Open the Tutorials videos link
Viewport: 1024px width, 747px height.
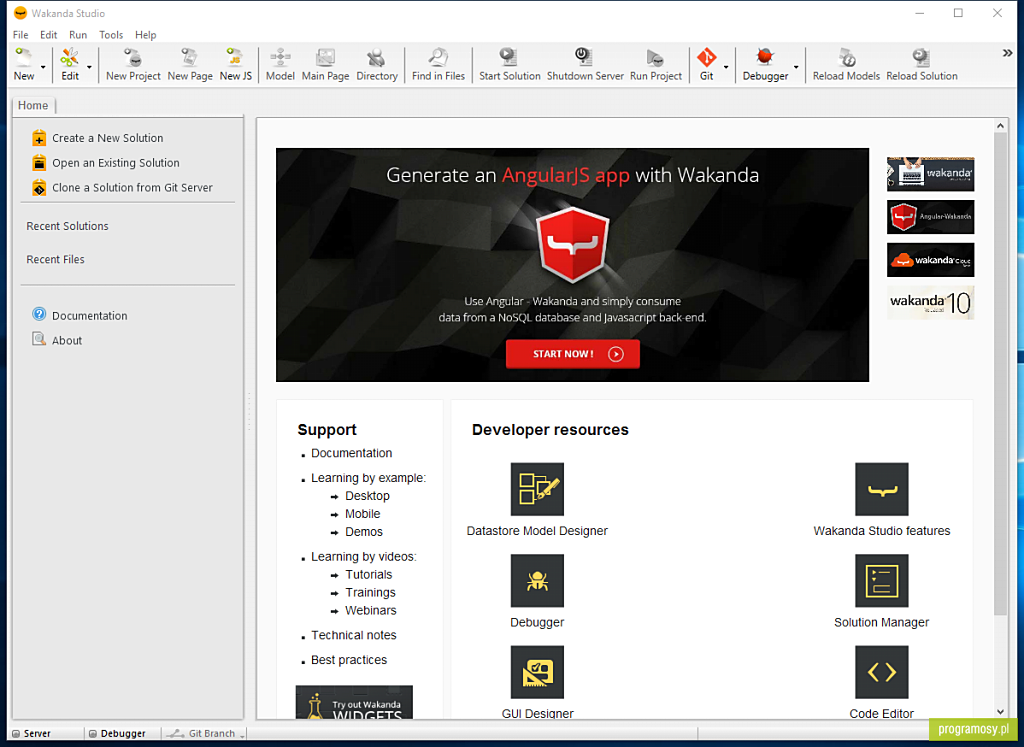[368, 575]
